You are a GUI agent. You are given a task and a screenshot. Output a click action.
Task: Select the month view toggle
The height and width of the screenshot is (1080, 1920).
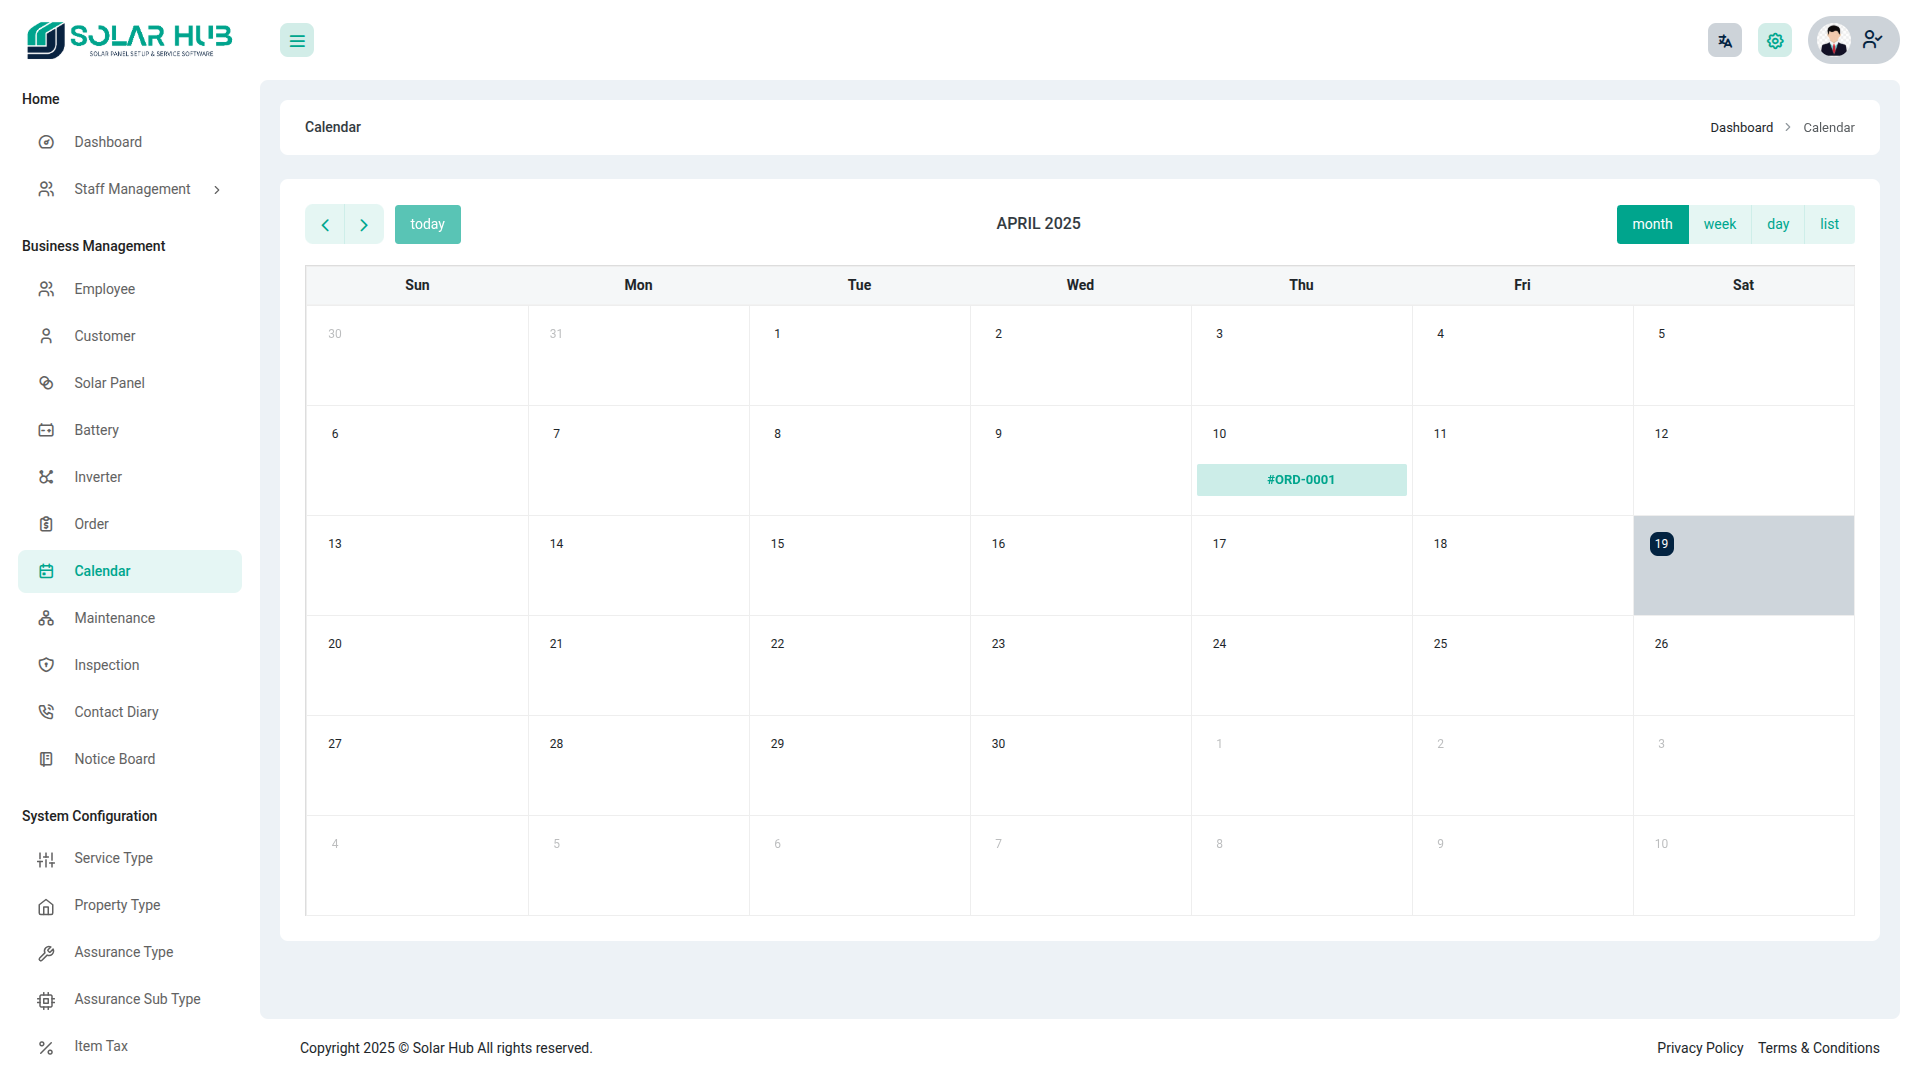click(x=1651, y=225)
